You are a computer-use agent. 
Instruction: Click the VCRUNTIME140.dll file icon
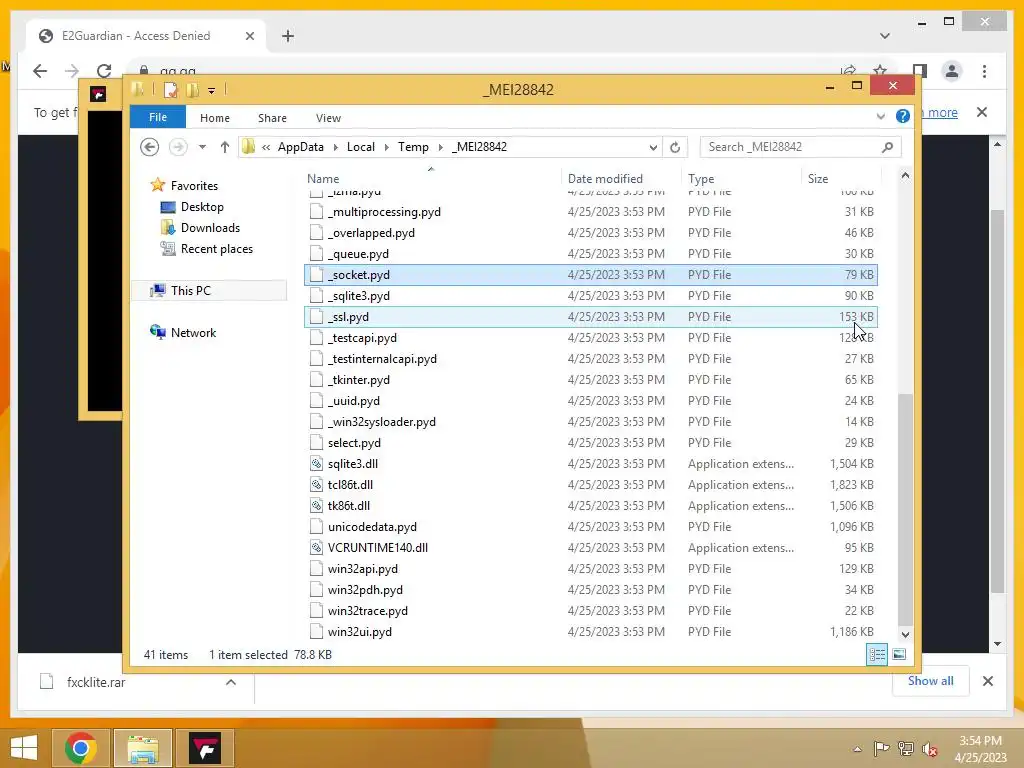pyautogui.click(x=316, y=548)
